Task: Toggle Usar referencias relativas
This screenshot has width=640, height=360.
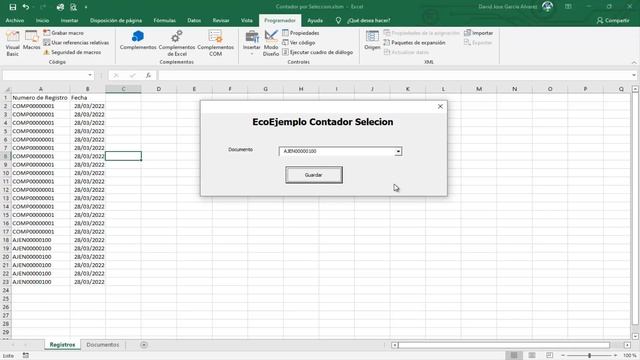Action: (x=76, y=42)
